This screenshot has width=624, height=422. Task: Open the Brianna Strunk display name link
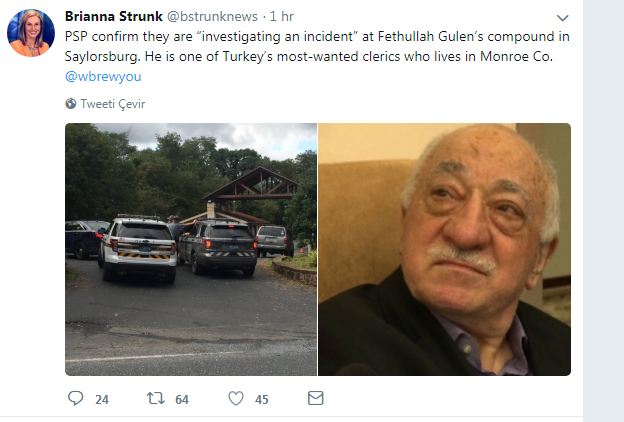click(x=114, y=16)
